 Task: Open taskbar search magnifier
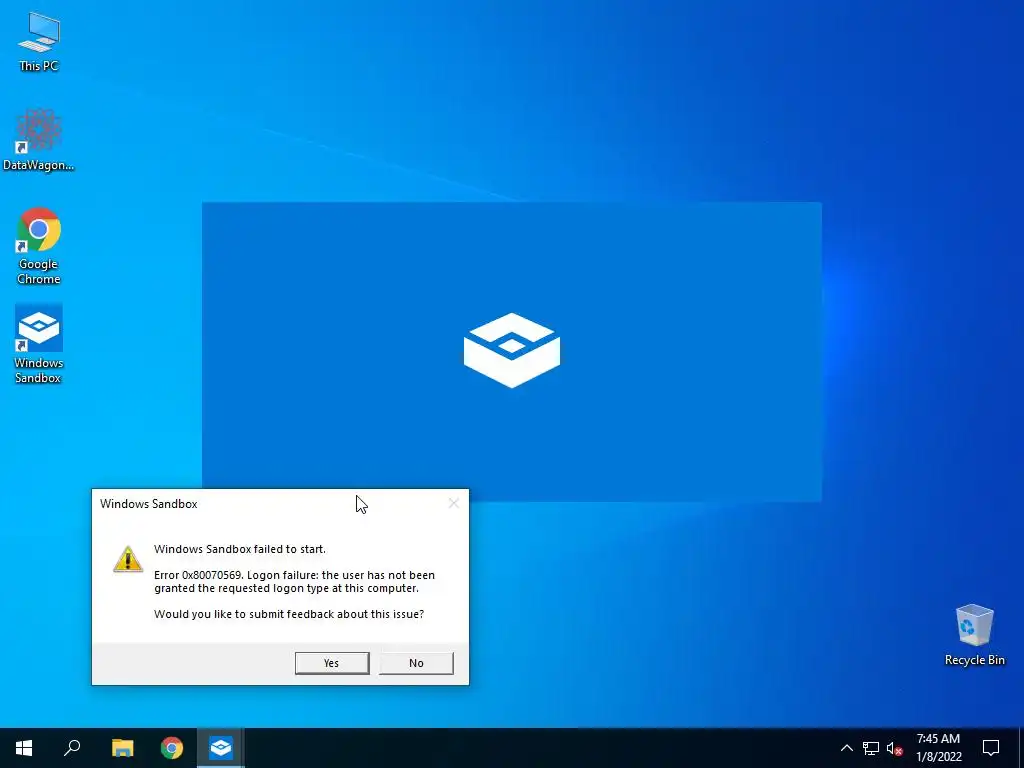click(x=72, y=748)
